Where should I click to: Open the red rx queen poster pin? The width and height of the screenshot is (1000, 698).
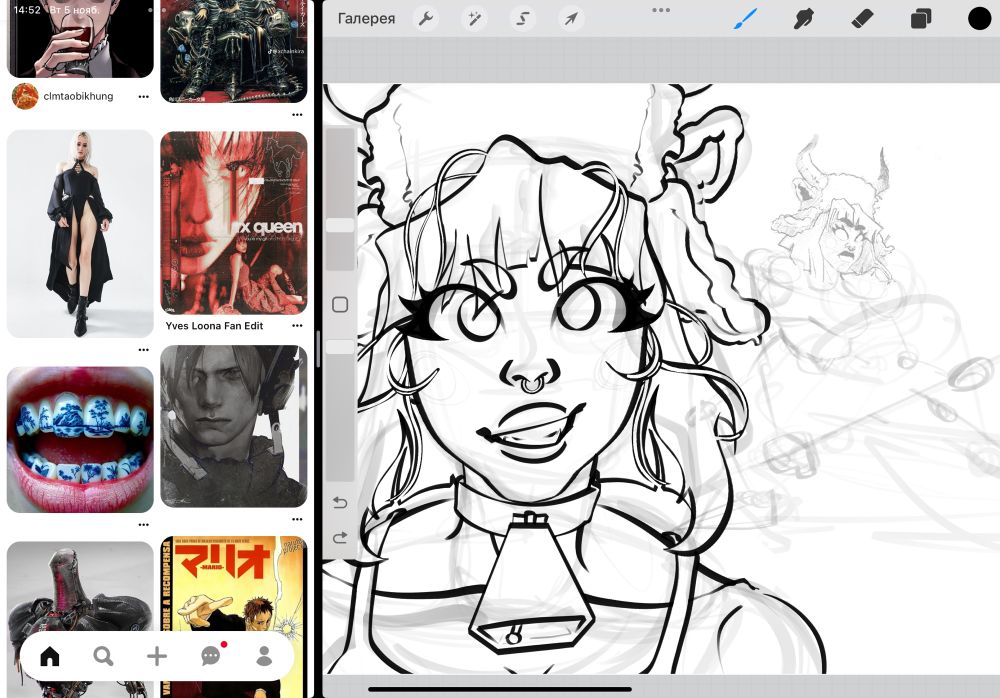[x=234, y=223]
